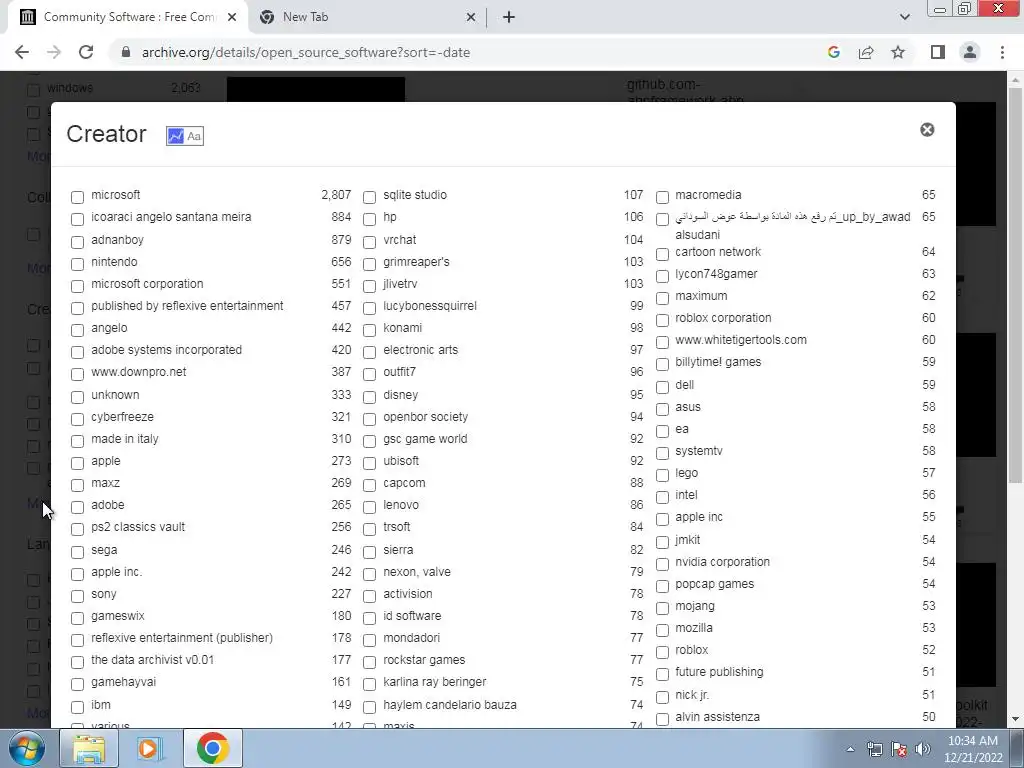Share this page via toolbar icon
Screen dimensions: 1024x768
tap(866, 52)
